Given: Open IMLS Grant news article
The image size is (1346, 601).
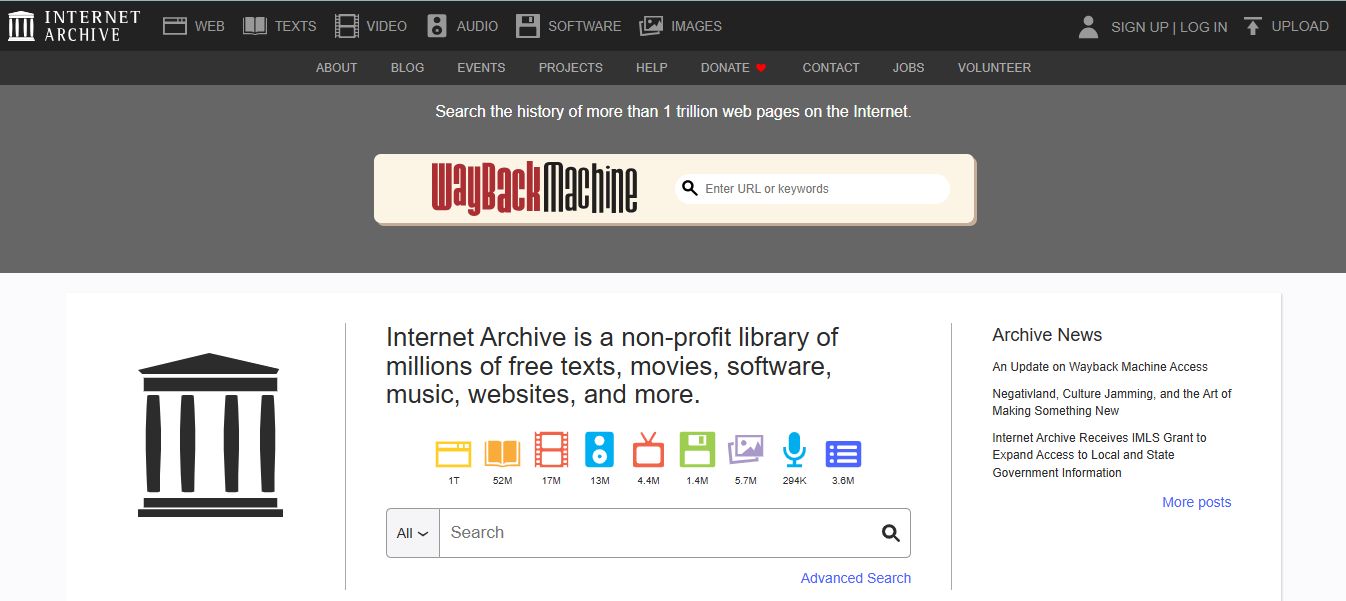Looking at the screenshot, I should click(x=1100, y=455).
